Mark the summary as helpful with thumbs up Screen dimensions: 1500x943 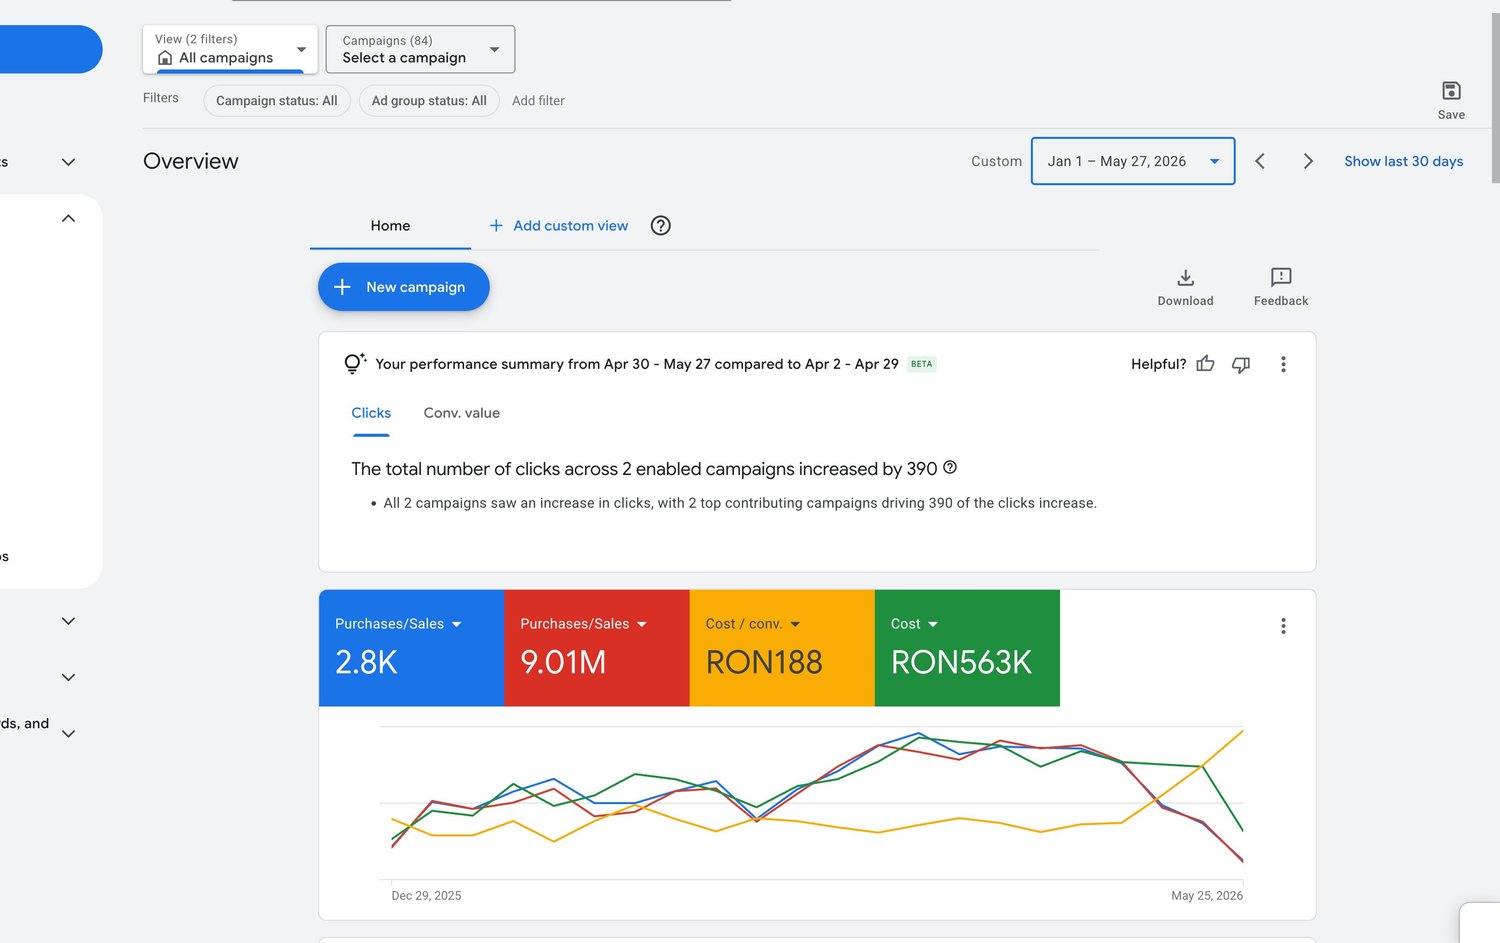pyautogui.click(x=1205, y=364)
